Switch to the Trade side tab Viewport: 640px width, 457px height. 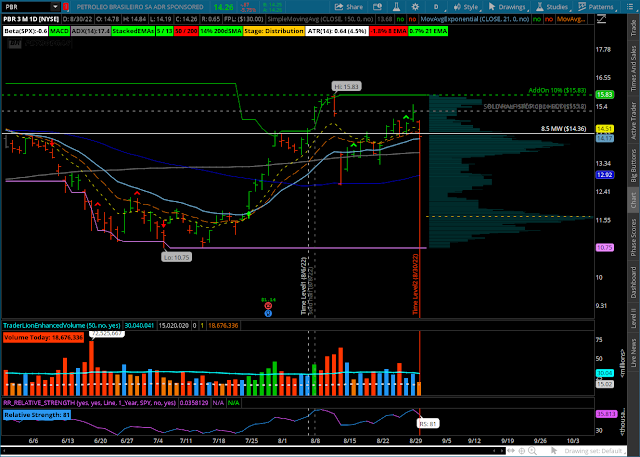(x=633, y=28)
